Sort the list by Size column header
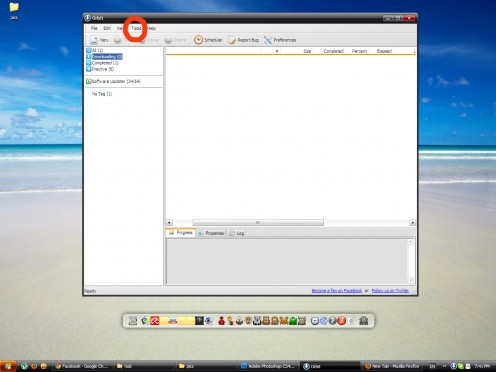This screenshot has width=496, height=372. [307, 51]
